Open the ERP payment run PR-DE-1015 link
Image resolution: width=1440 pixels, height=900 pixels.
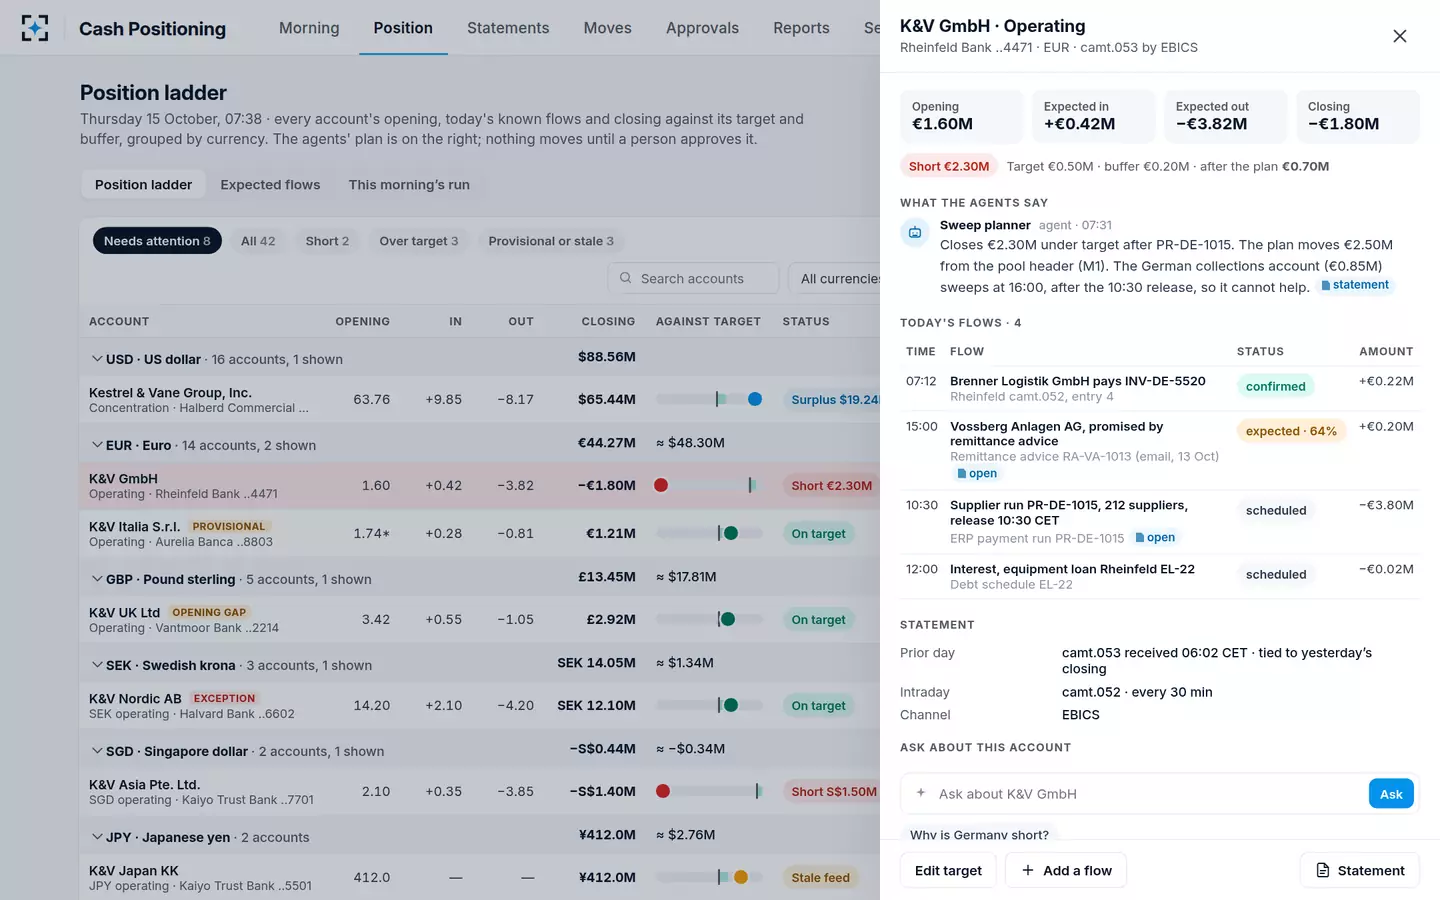click(x=1155, y=537)
